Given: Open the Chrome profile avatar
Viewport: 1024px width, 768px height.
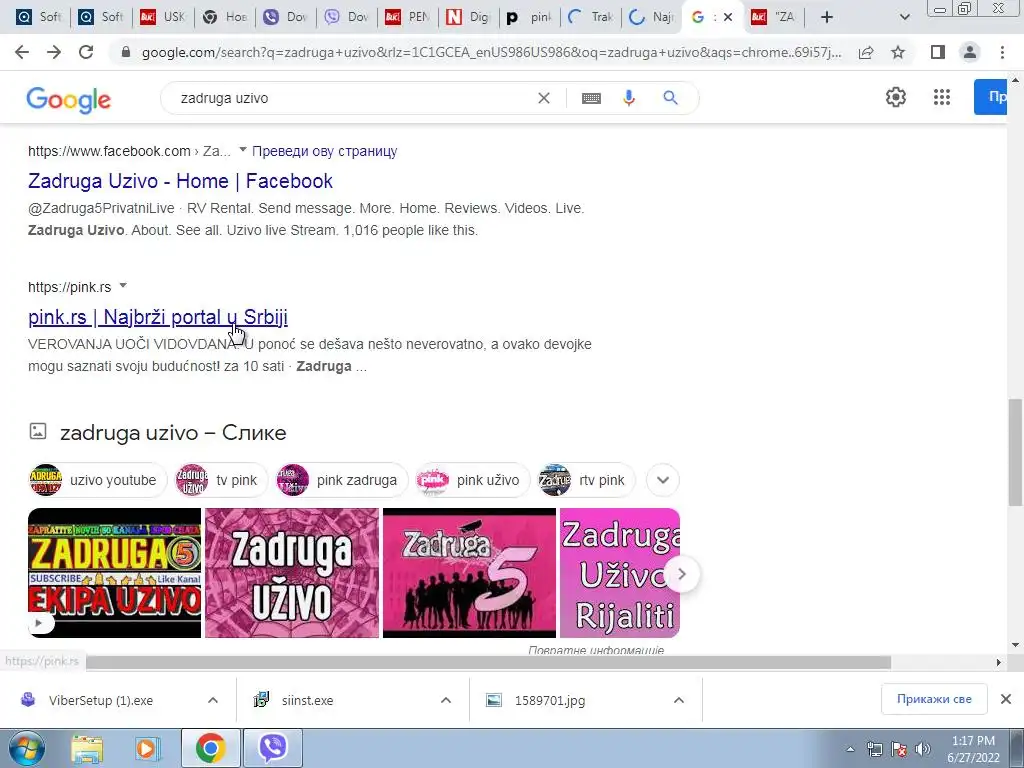Looking at the screenshot, I should point(970,52).
